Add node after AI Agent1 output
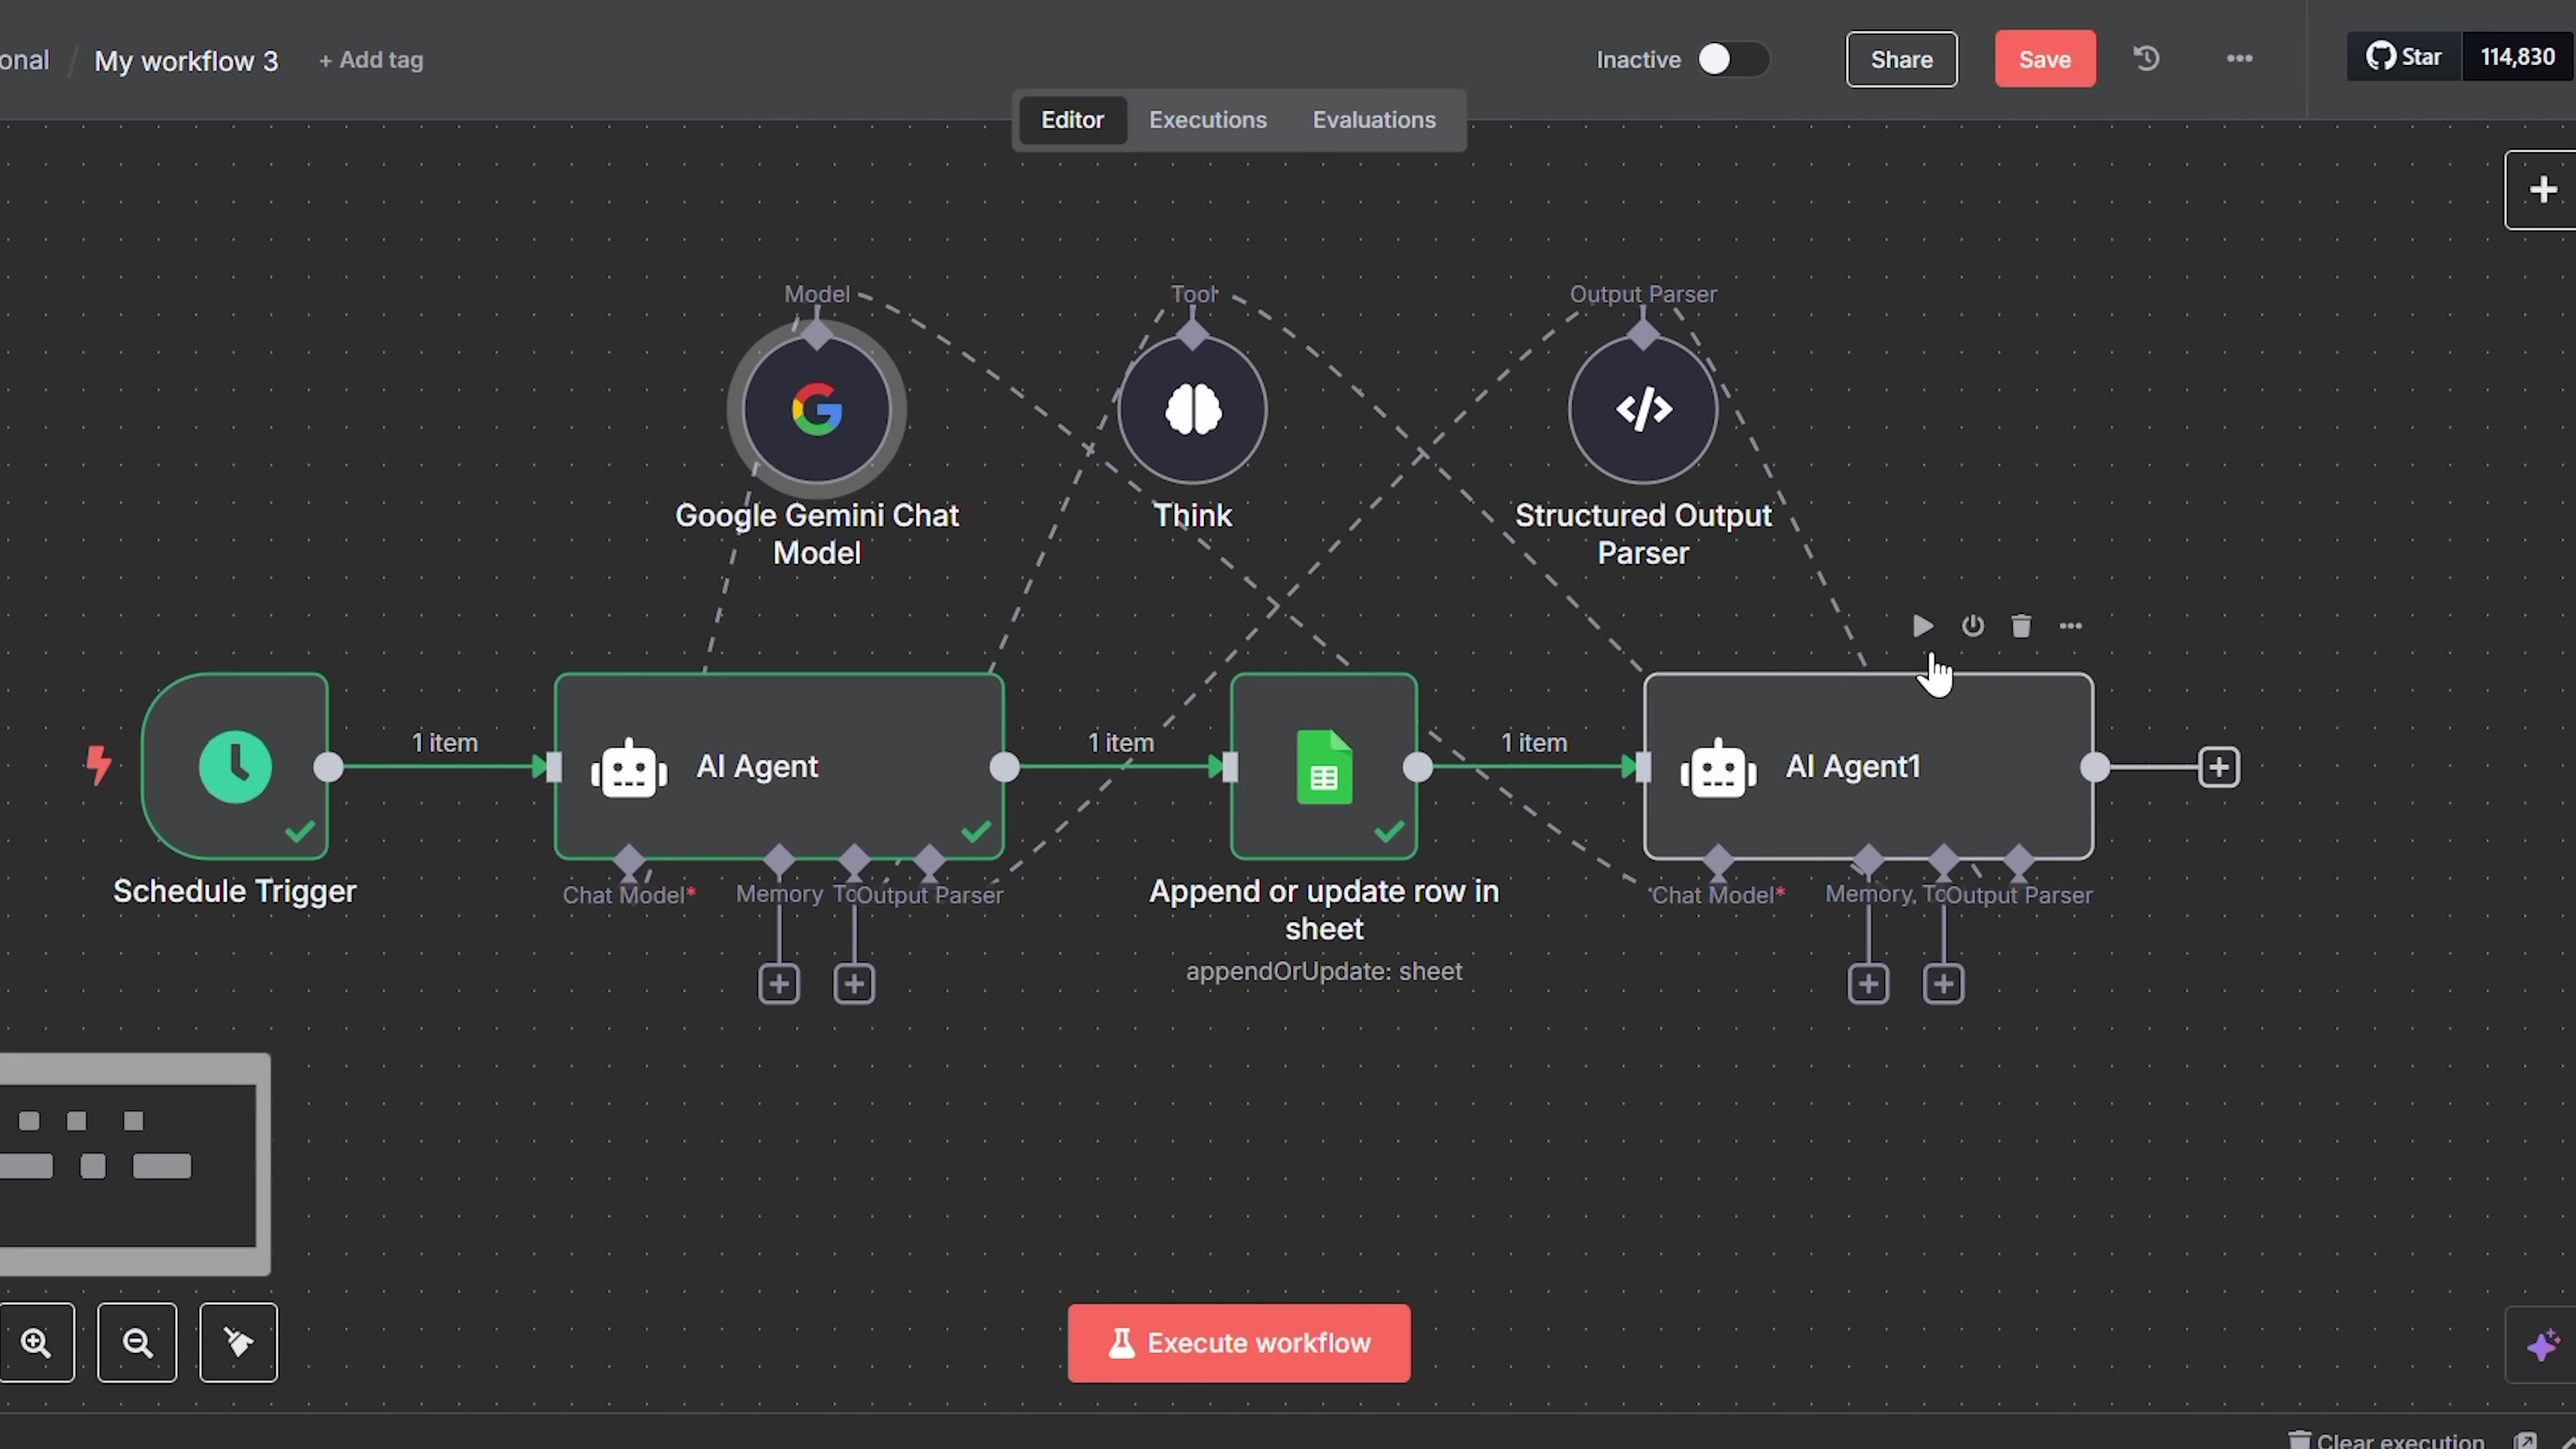2576x1449 pixels. (2219, 767)
